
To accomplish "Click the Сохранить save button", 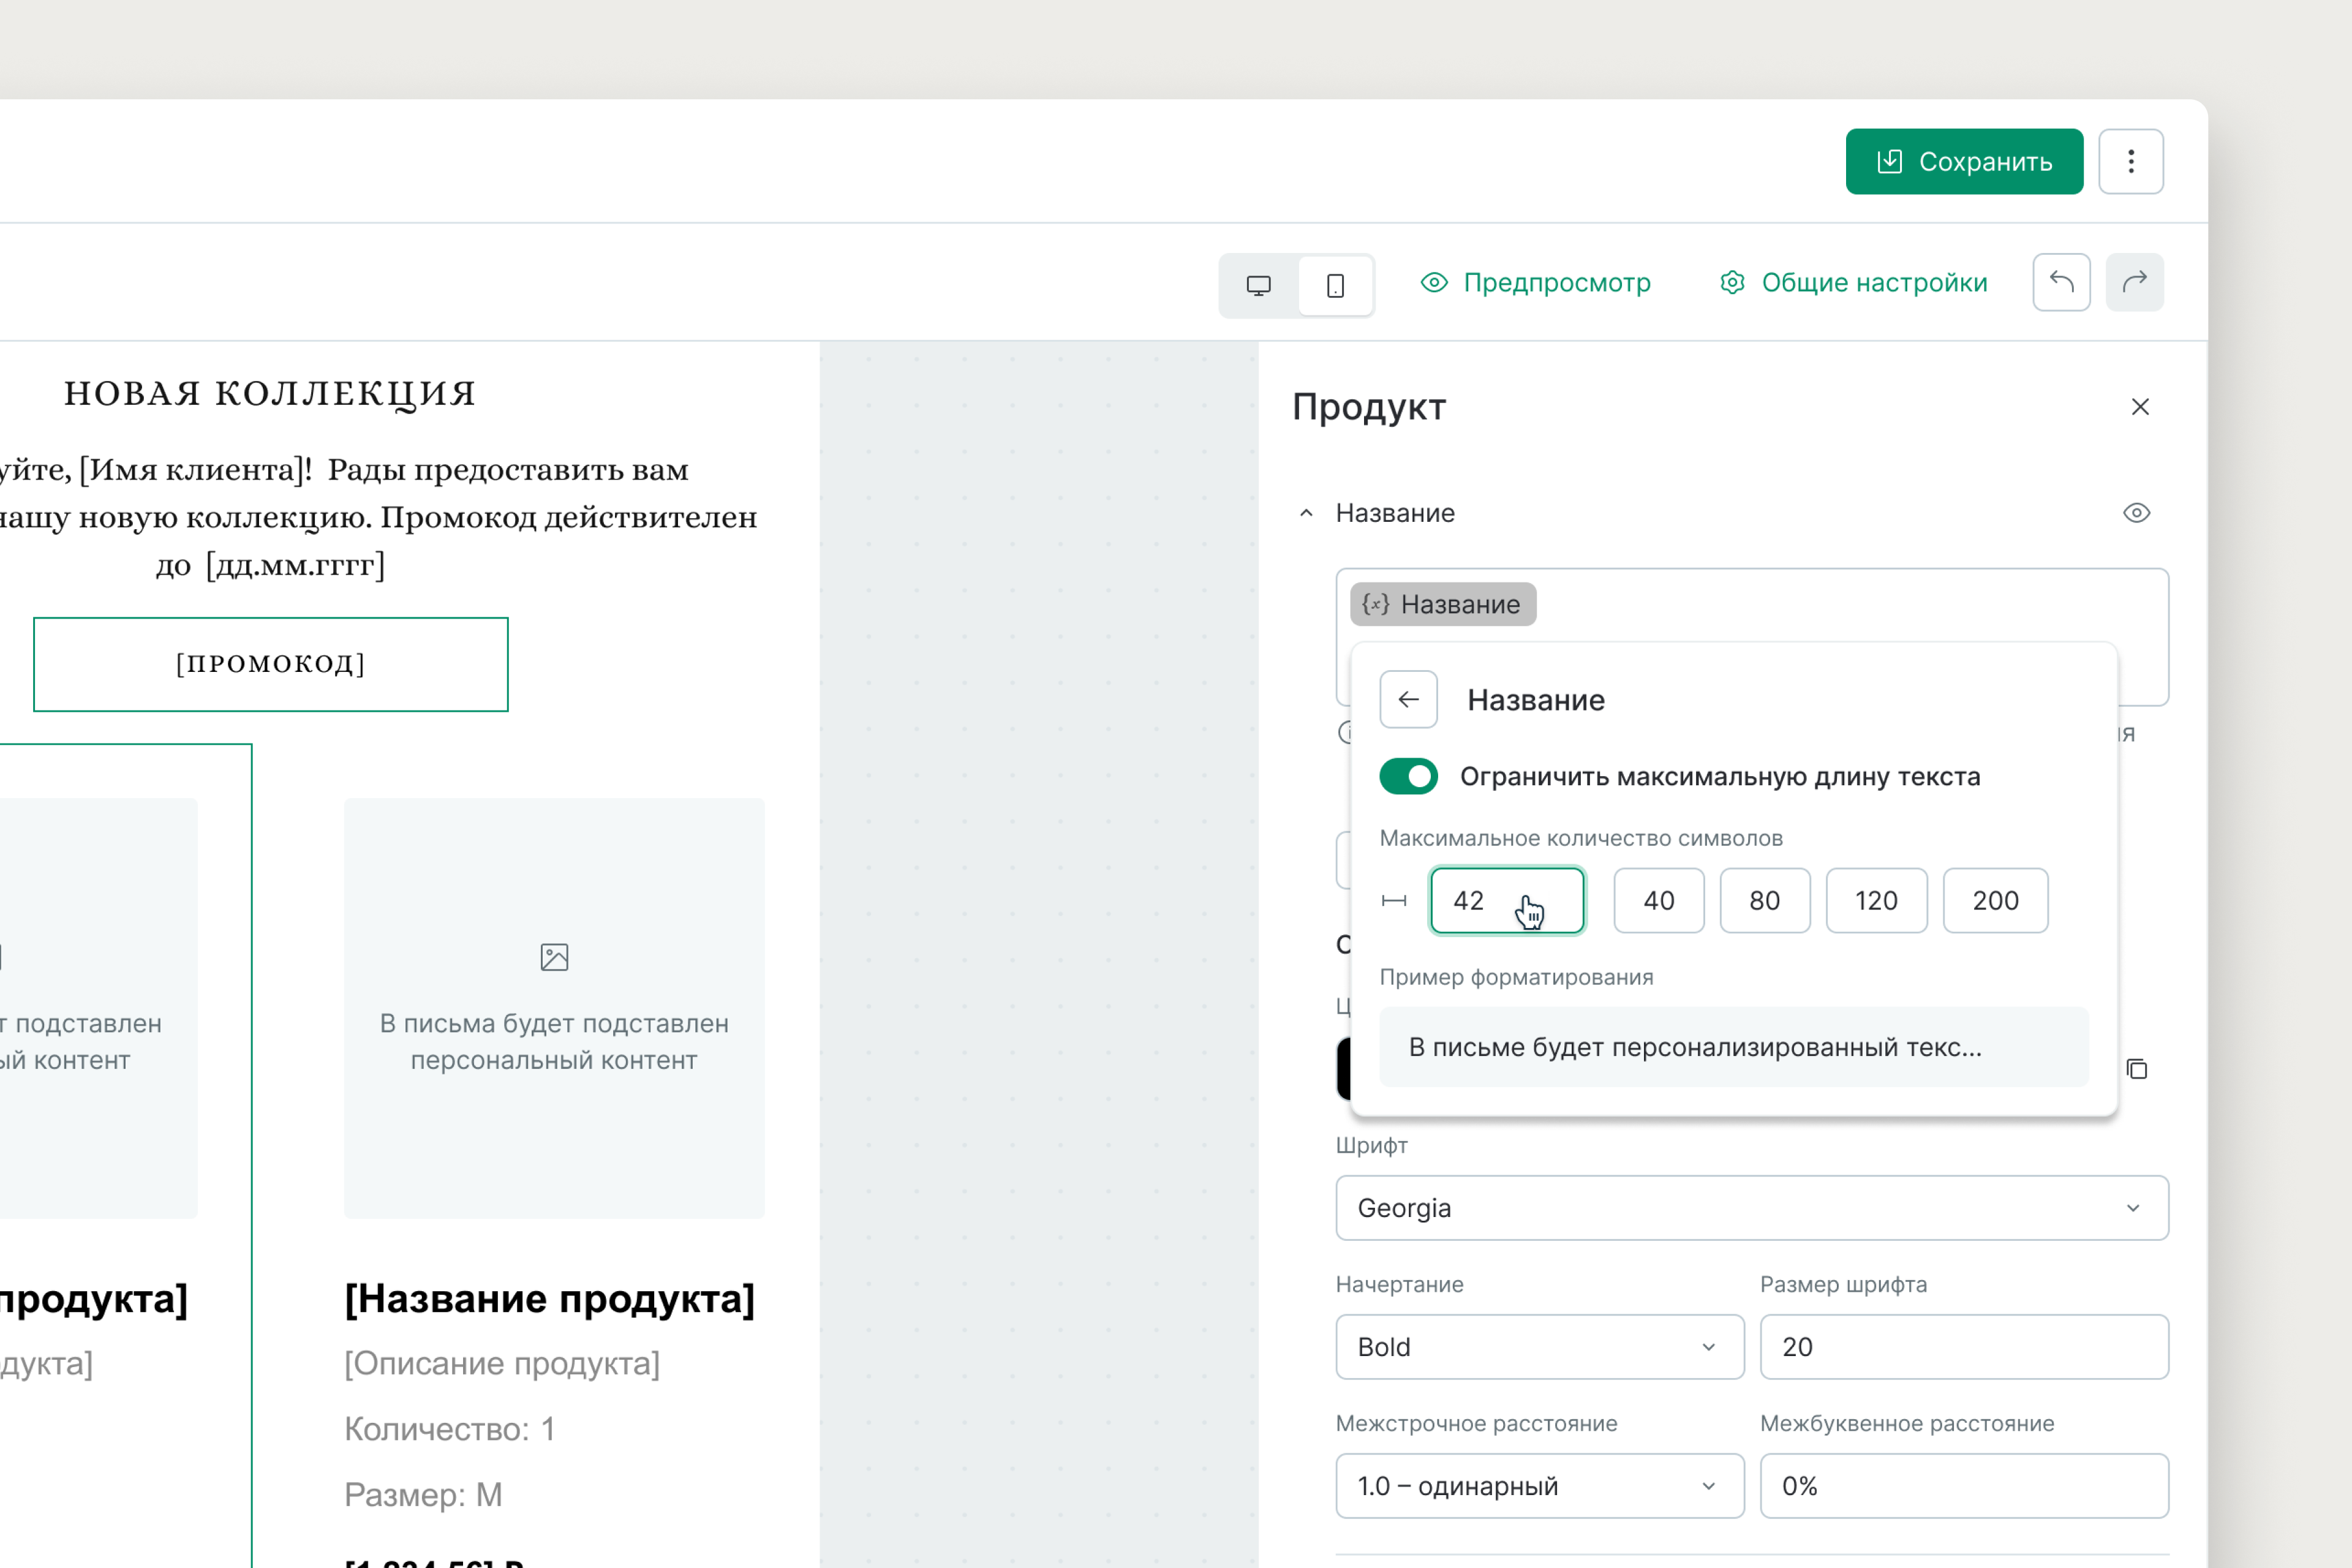I will pos(1964,161).
